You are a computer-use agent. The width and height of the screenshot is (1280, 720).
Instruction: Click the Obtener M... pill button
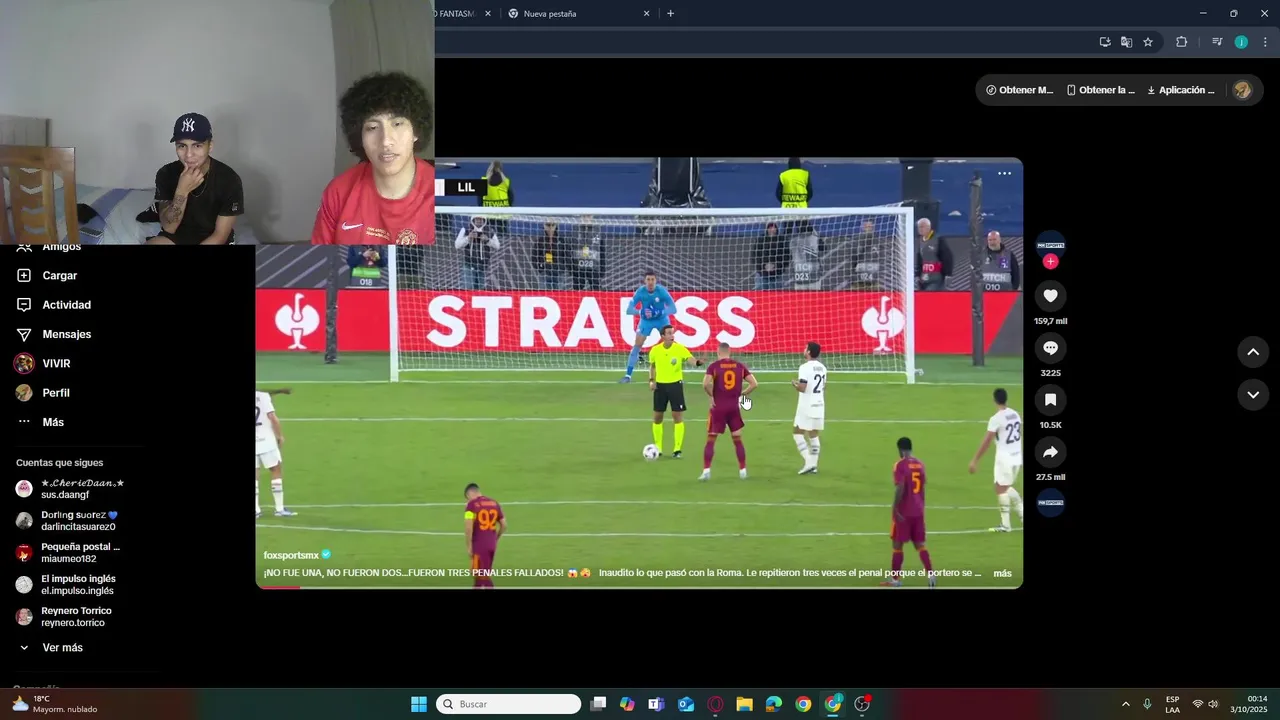[x=1019, y=90]
